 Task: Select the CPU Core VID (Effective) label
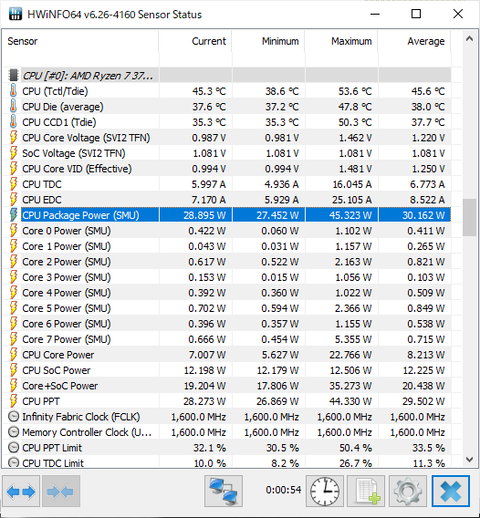(77, 169)
